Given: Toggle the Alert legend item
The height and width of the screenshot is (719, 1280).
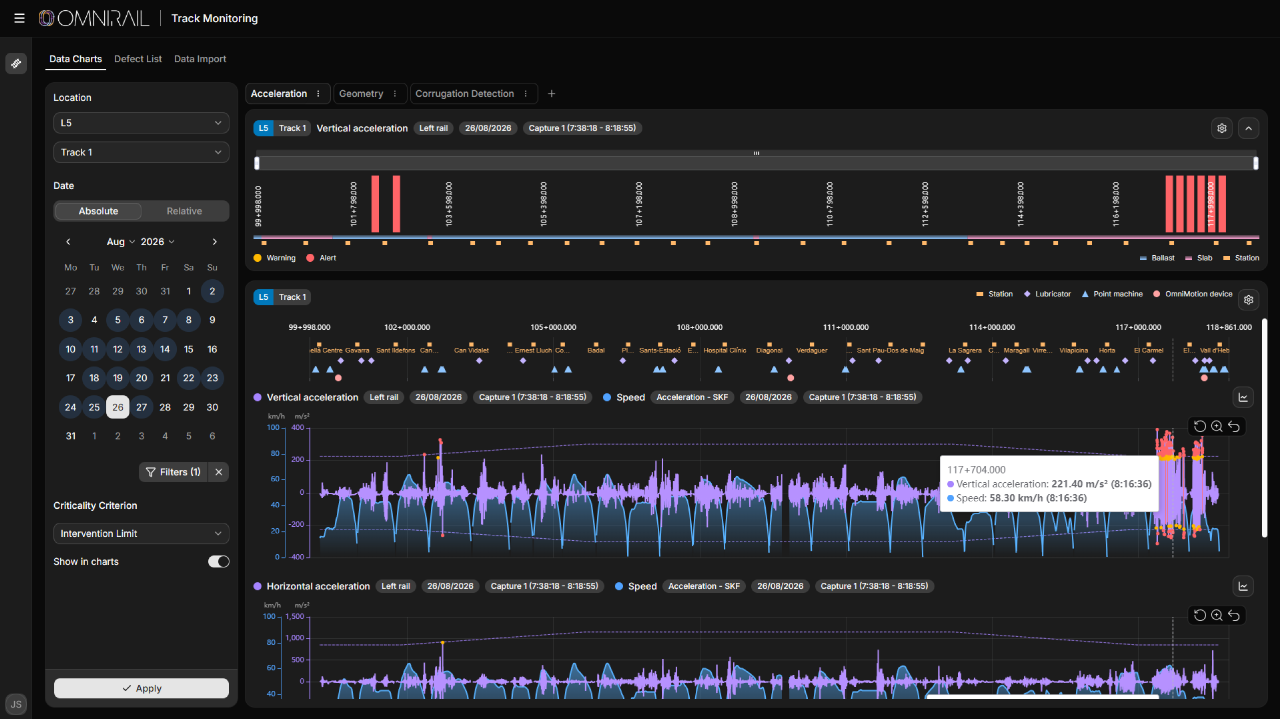Looking at the screenshot, I should coord(320,258).
